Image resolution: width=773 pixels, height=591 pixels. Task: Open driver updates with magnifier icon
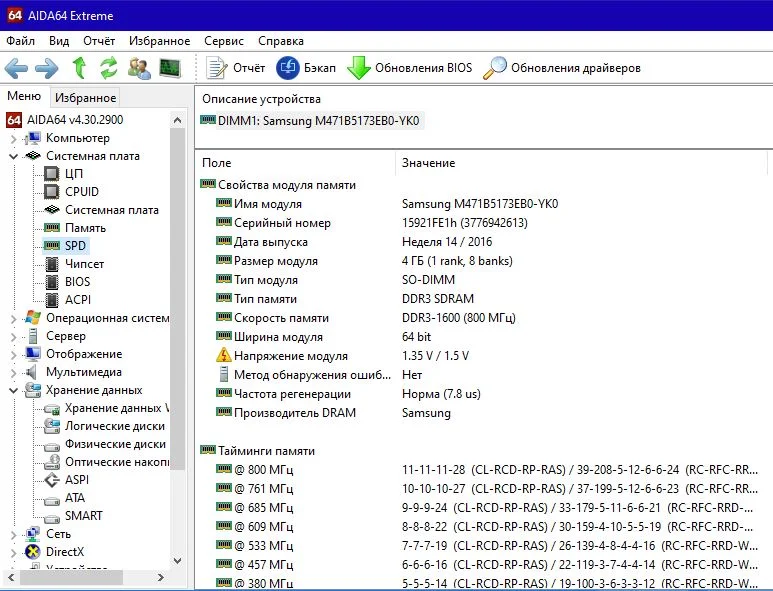coord(561,68)
